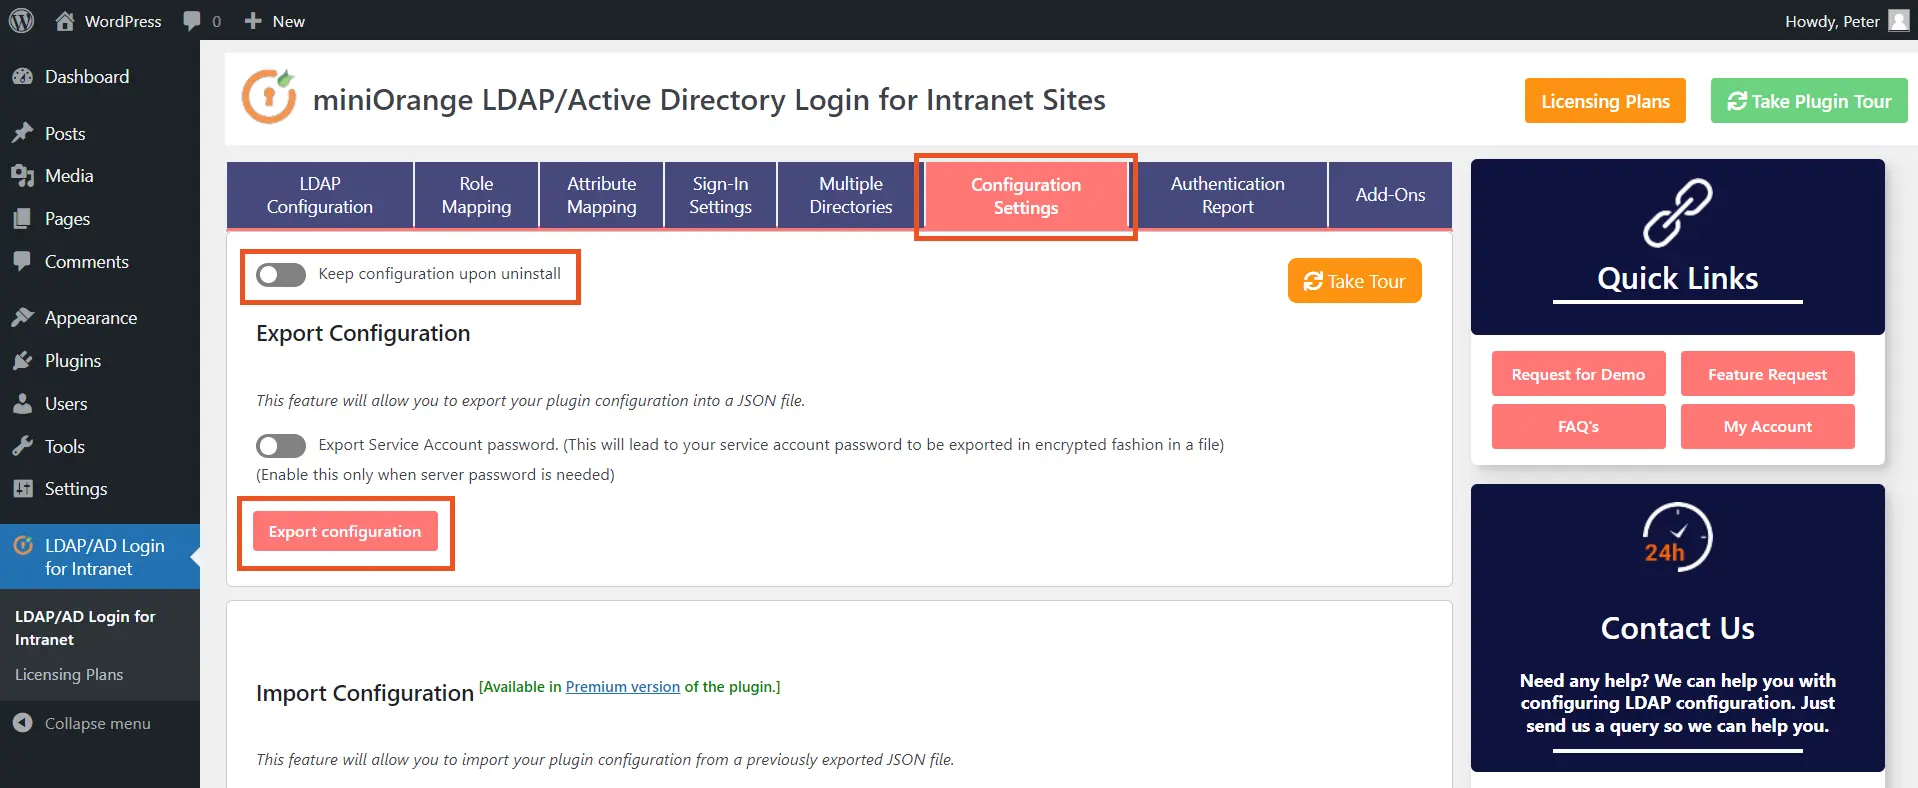This screenshot has height=788, width=1918.
Task: Click the Quick Links chain icon
Action: click(1677, 212)
